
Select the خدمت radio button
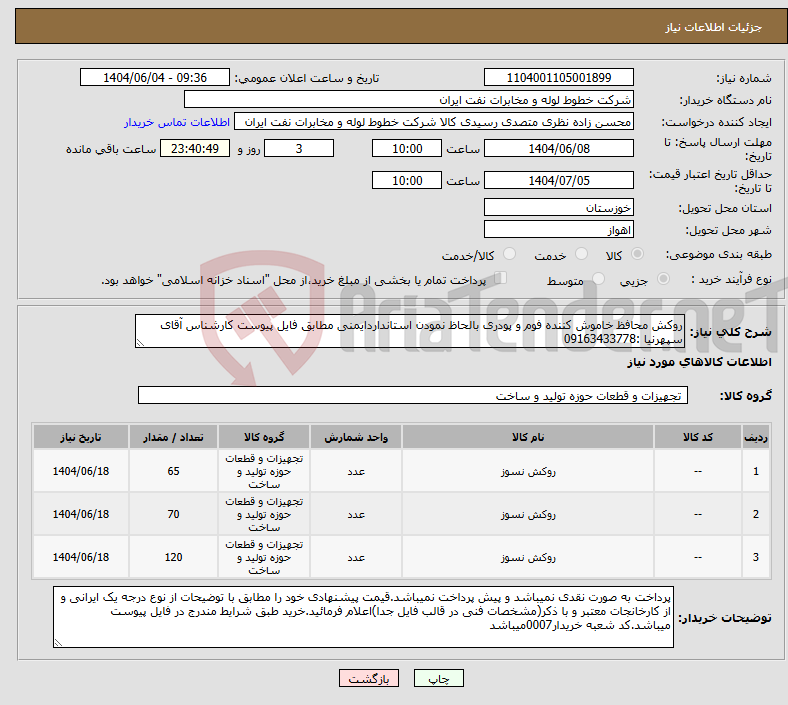pyautogui.click(x=581, y=254)
